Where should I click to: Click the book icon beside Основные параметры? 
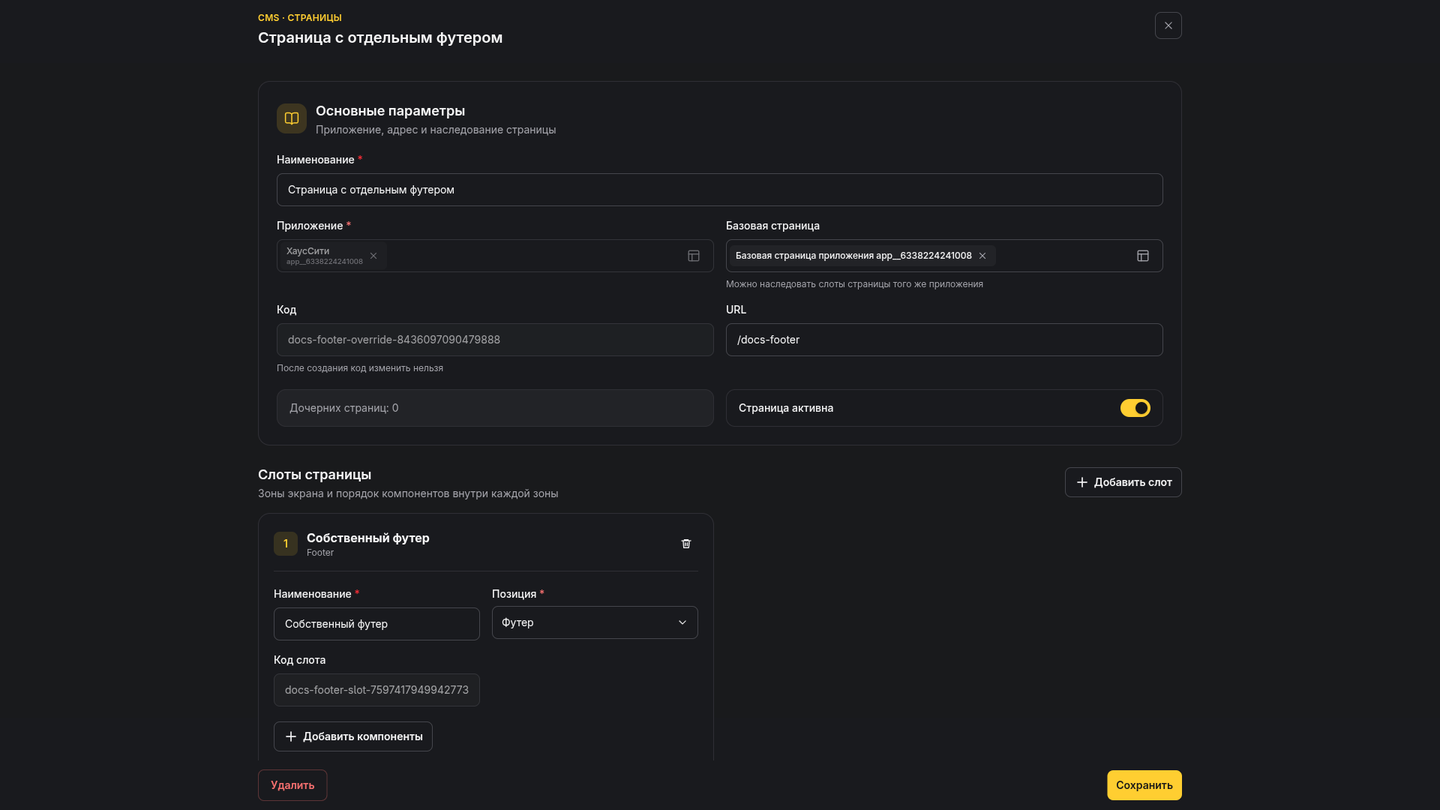point(292,118)
